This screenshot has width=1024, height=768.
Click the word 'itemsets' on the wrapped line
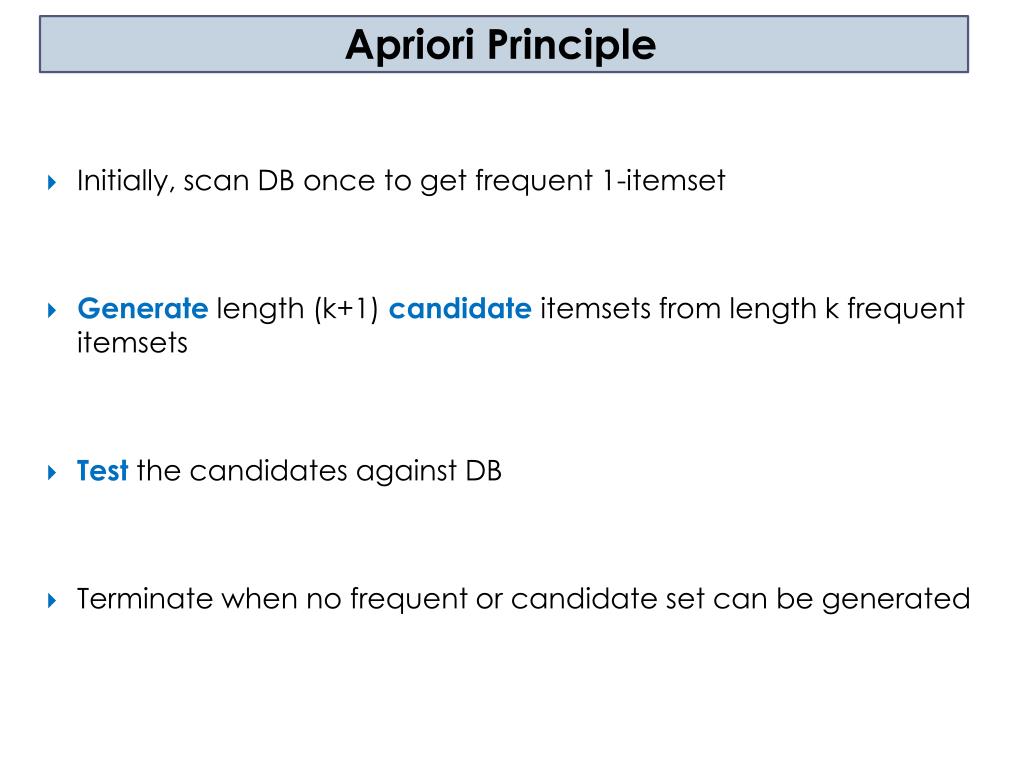click(x=132, y=343)
